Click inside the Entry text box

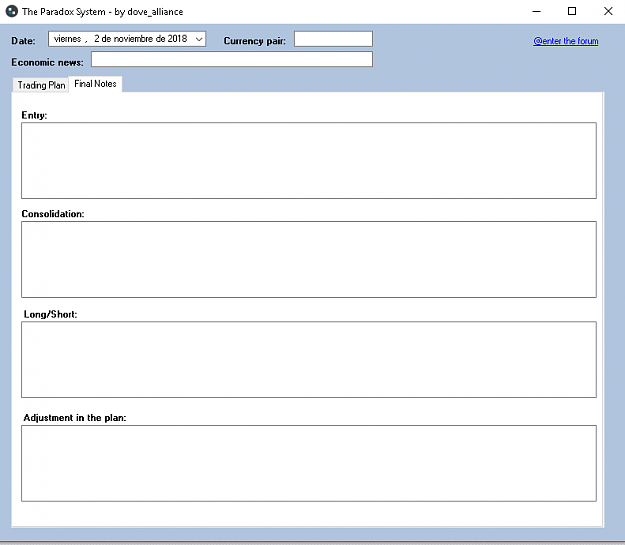[309, 160]
